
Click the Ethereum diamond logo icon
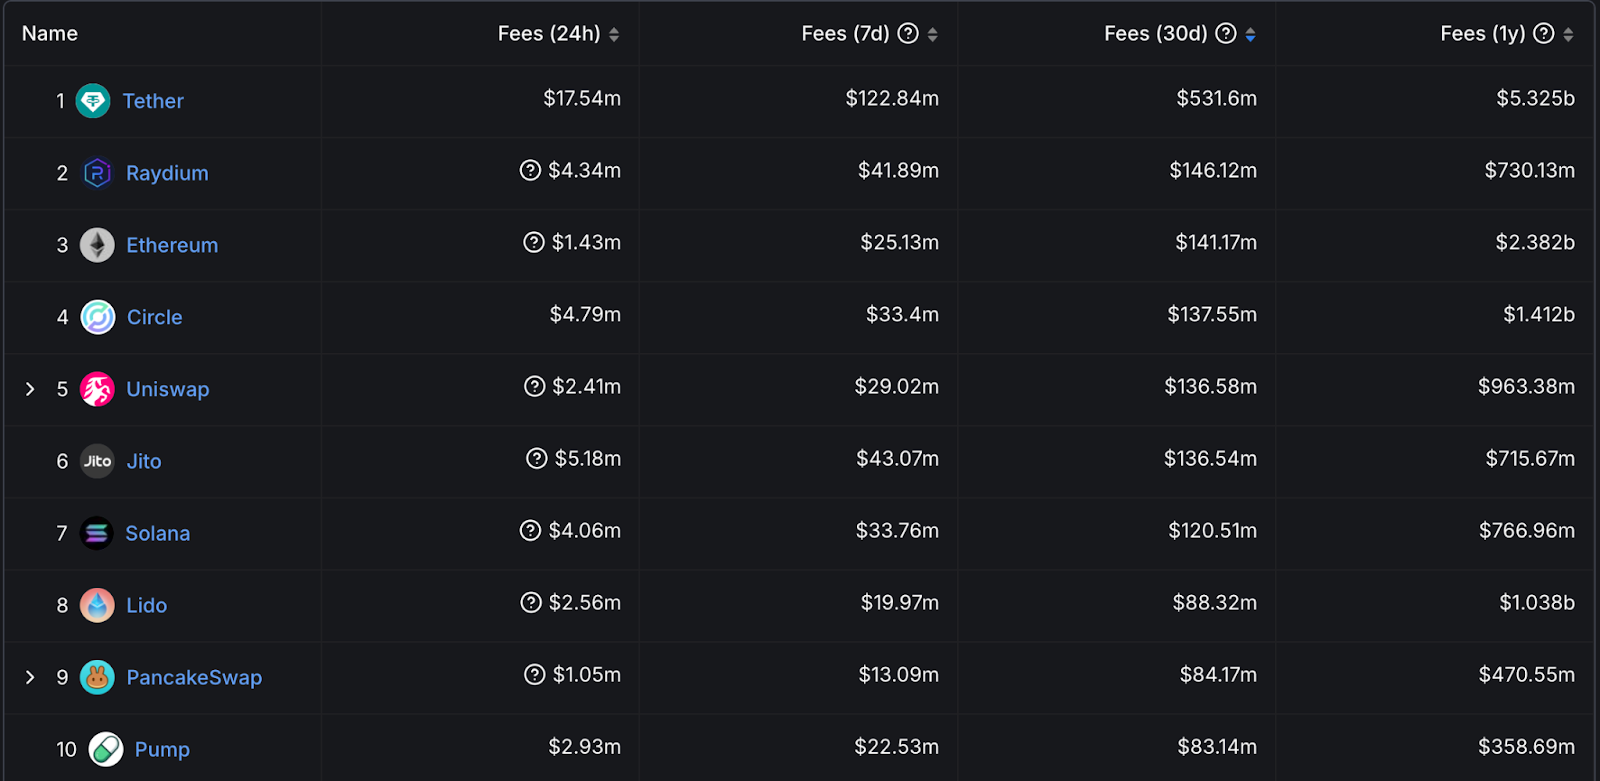[x=97, y=245]
